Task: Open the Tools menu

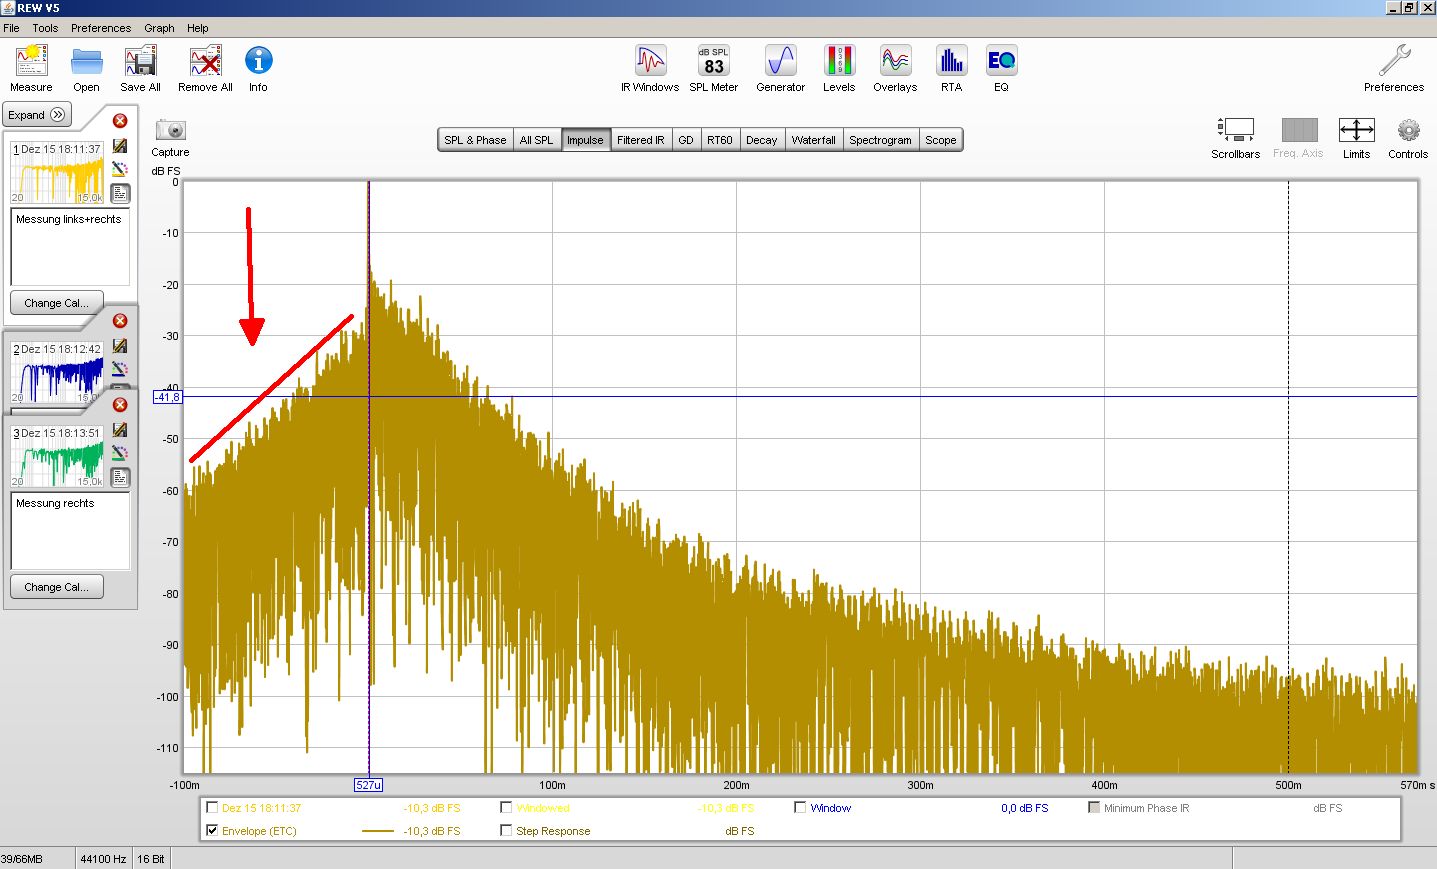Action: point(45,28)
